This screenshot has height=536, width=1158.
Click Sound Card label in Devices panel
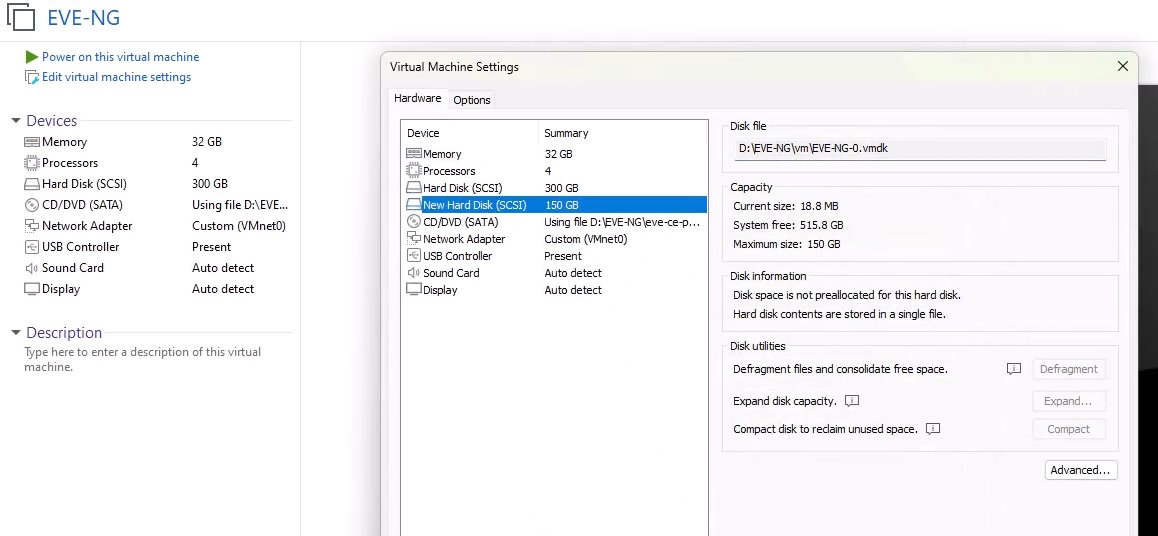coord(73,268)
